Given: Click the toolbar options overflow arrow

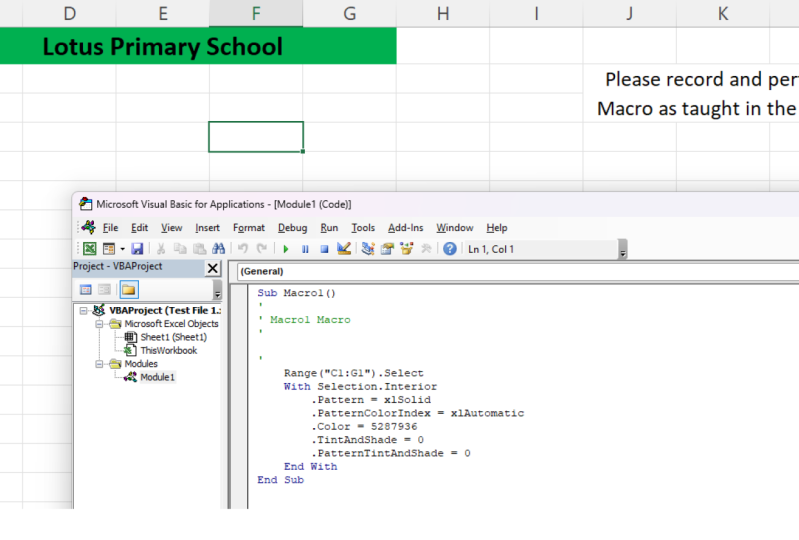Looking at the screenshot, I should [x=622, y=250].
